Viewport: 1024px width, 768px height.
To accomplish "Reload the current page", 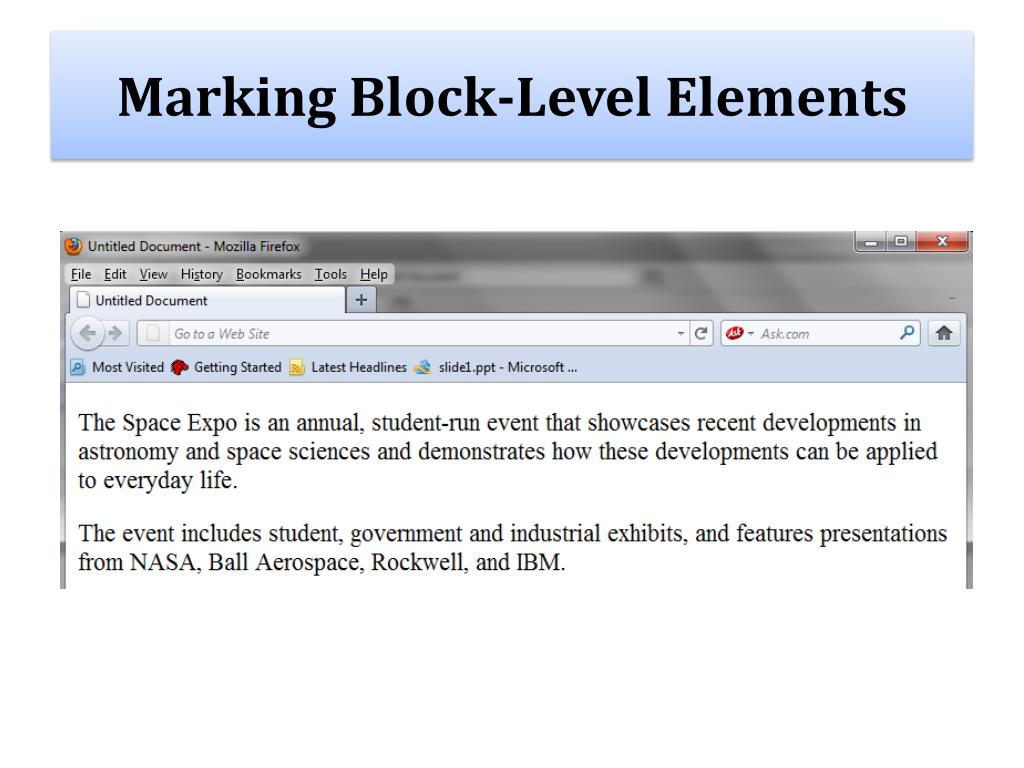I will click(x=701, y=334).
